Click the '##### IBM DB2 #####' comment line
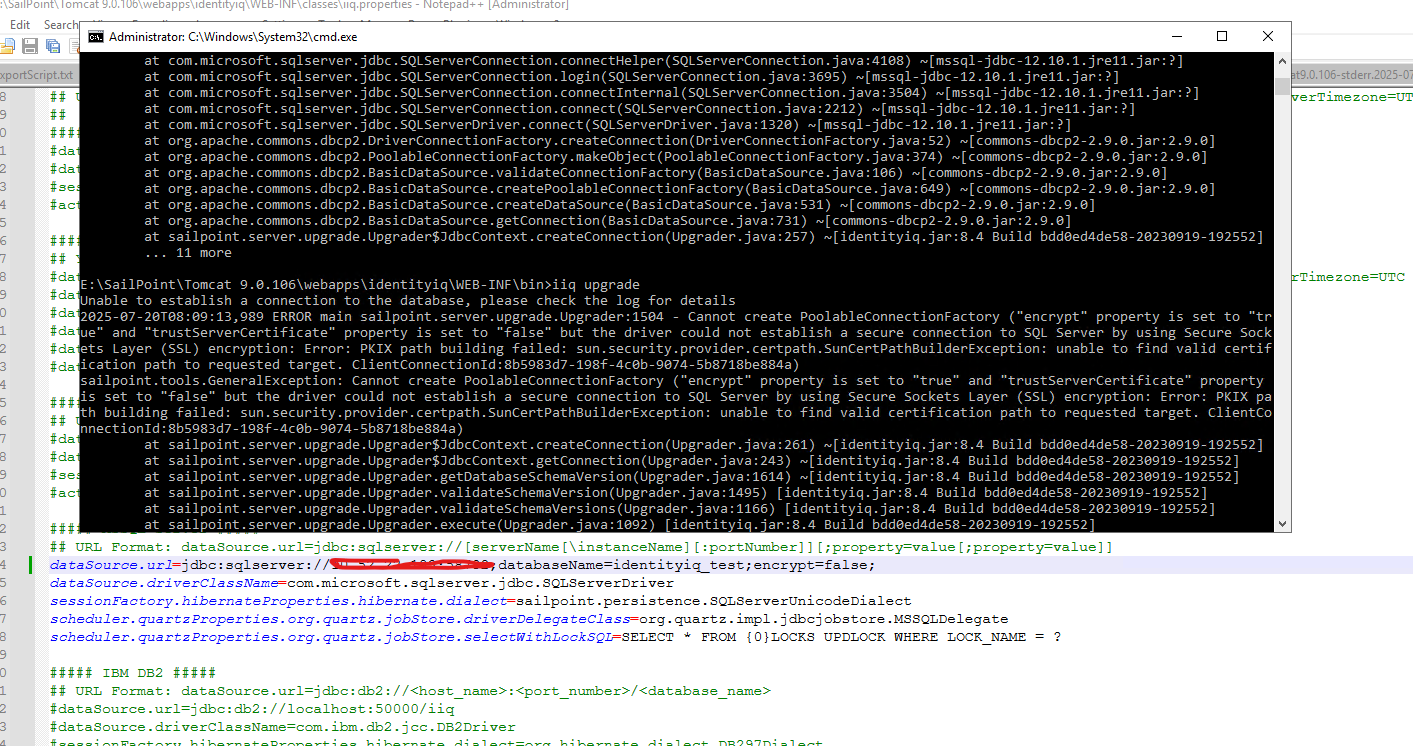 click(133, 673)
